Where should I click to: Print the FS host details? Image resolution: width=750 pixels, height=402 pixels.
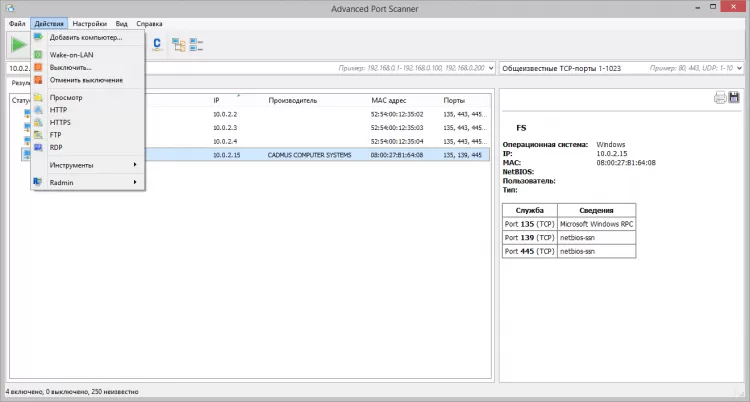(x=719, y=97)
